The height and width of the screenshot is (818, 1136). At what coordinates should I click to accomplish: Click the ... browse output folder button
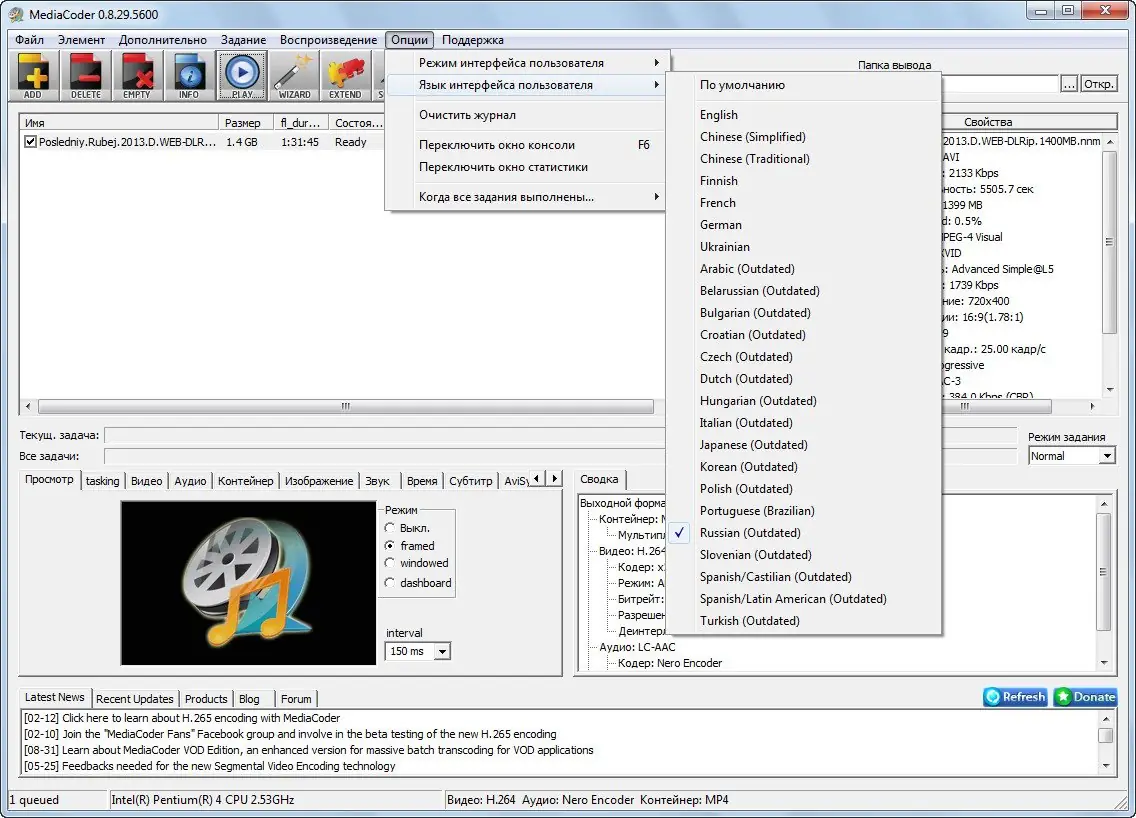[x=1069, y=84]
